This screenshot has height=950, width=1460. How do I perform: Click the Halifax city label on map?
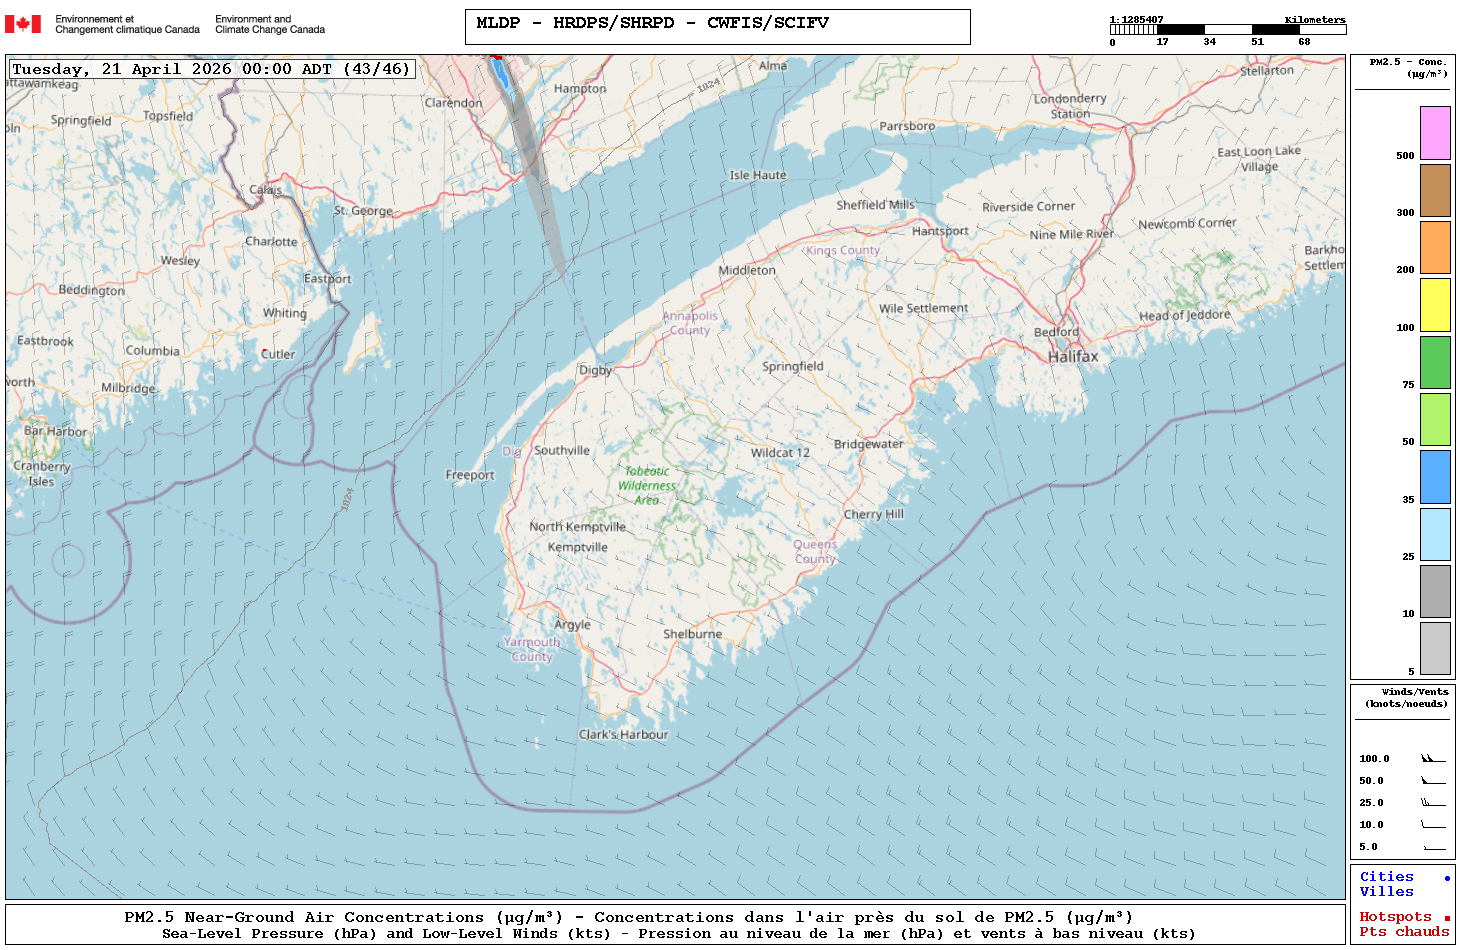coord(1072,356)
